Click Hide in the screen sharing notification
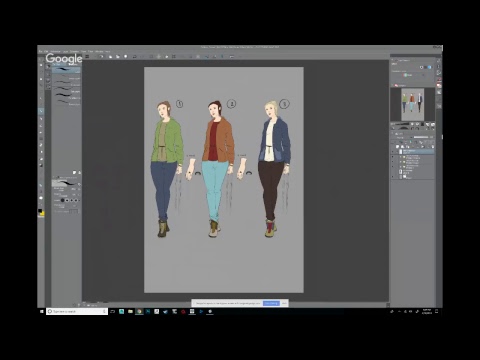This screenshot has height=360, width=480. pyautogui.click(x=284, y=303)
